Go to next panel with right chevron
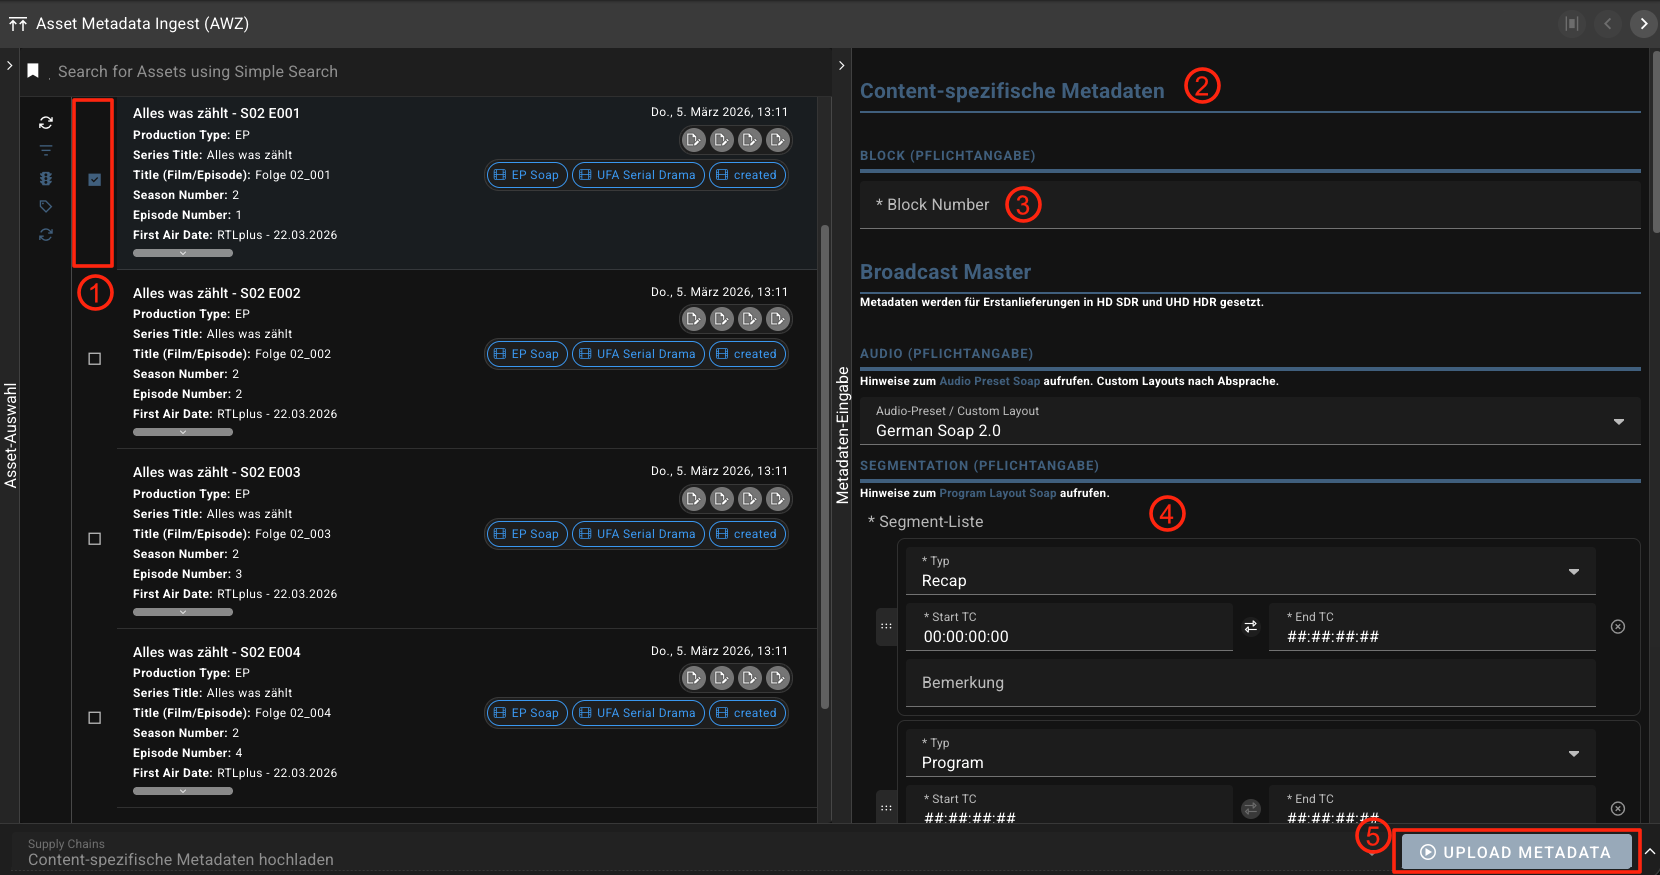Image resolution: width=1660 pixels, height=875 pixels. [x=1643, y=24]
